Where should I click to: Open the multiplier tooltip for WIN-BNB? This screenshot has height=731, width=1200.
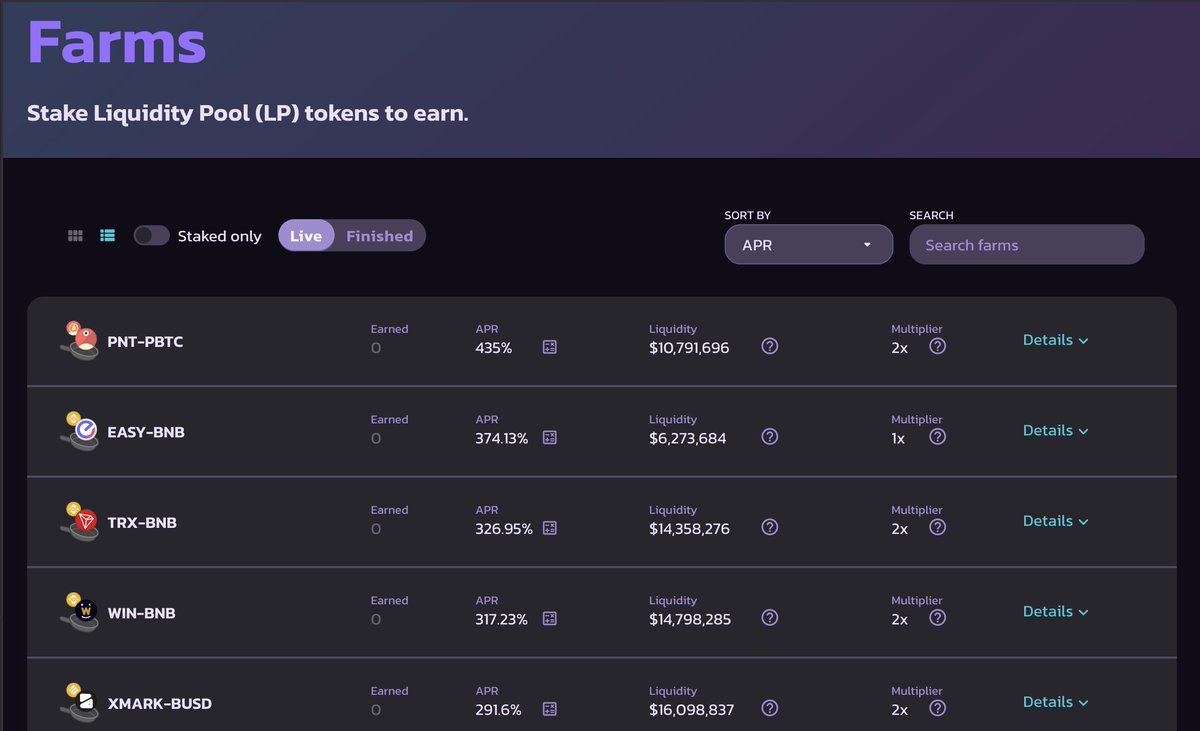[x=937, y=618]
